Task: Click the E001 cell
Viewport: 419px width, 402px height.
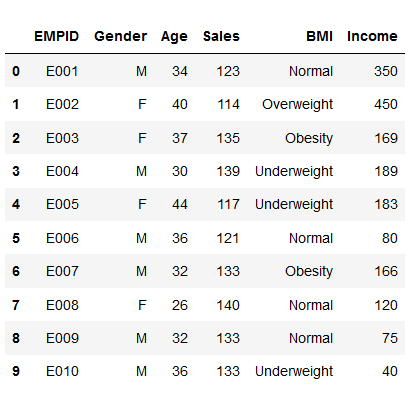Action: [62, 71]
